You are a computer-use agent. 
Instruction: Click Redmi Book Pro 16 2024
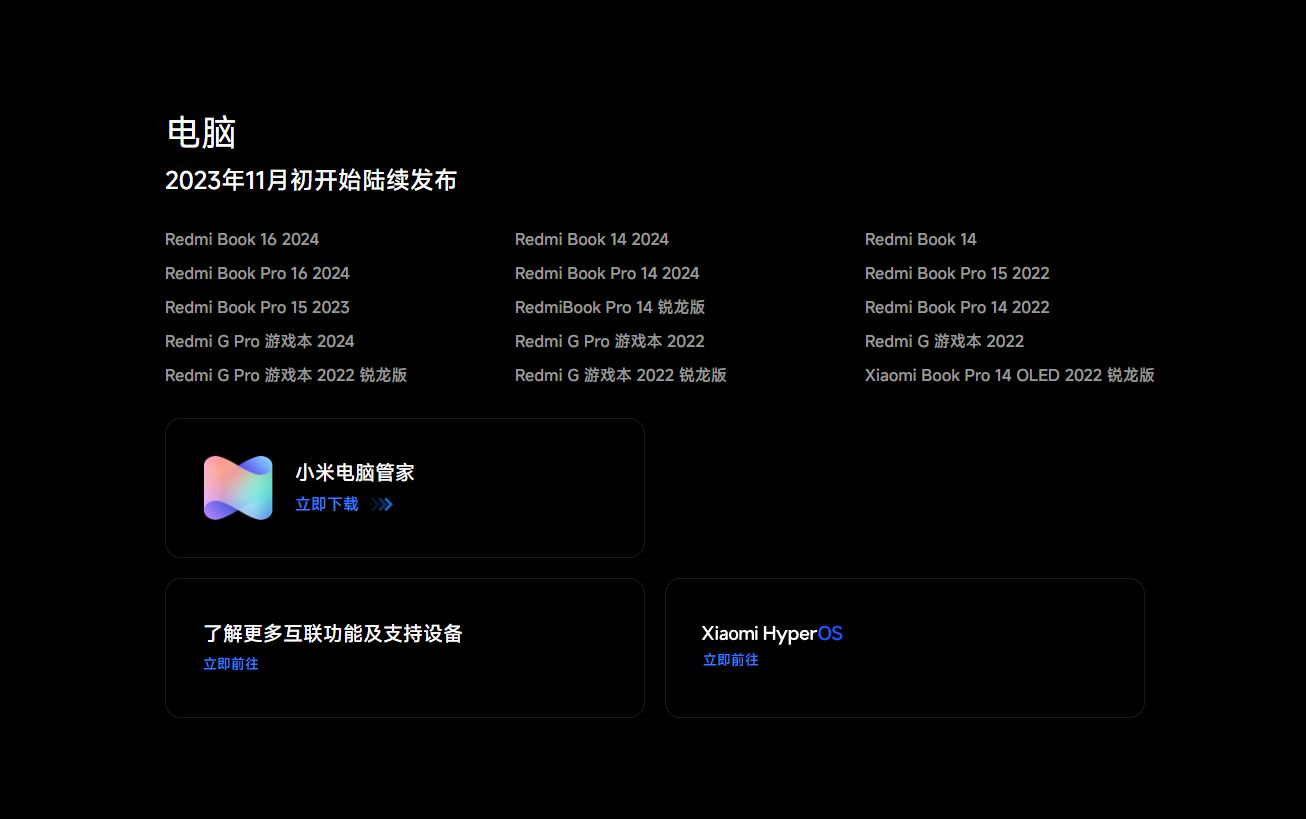257,273
